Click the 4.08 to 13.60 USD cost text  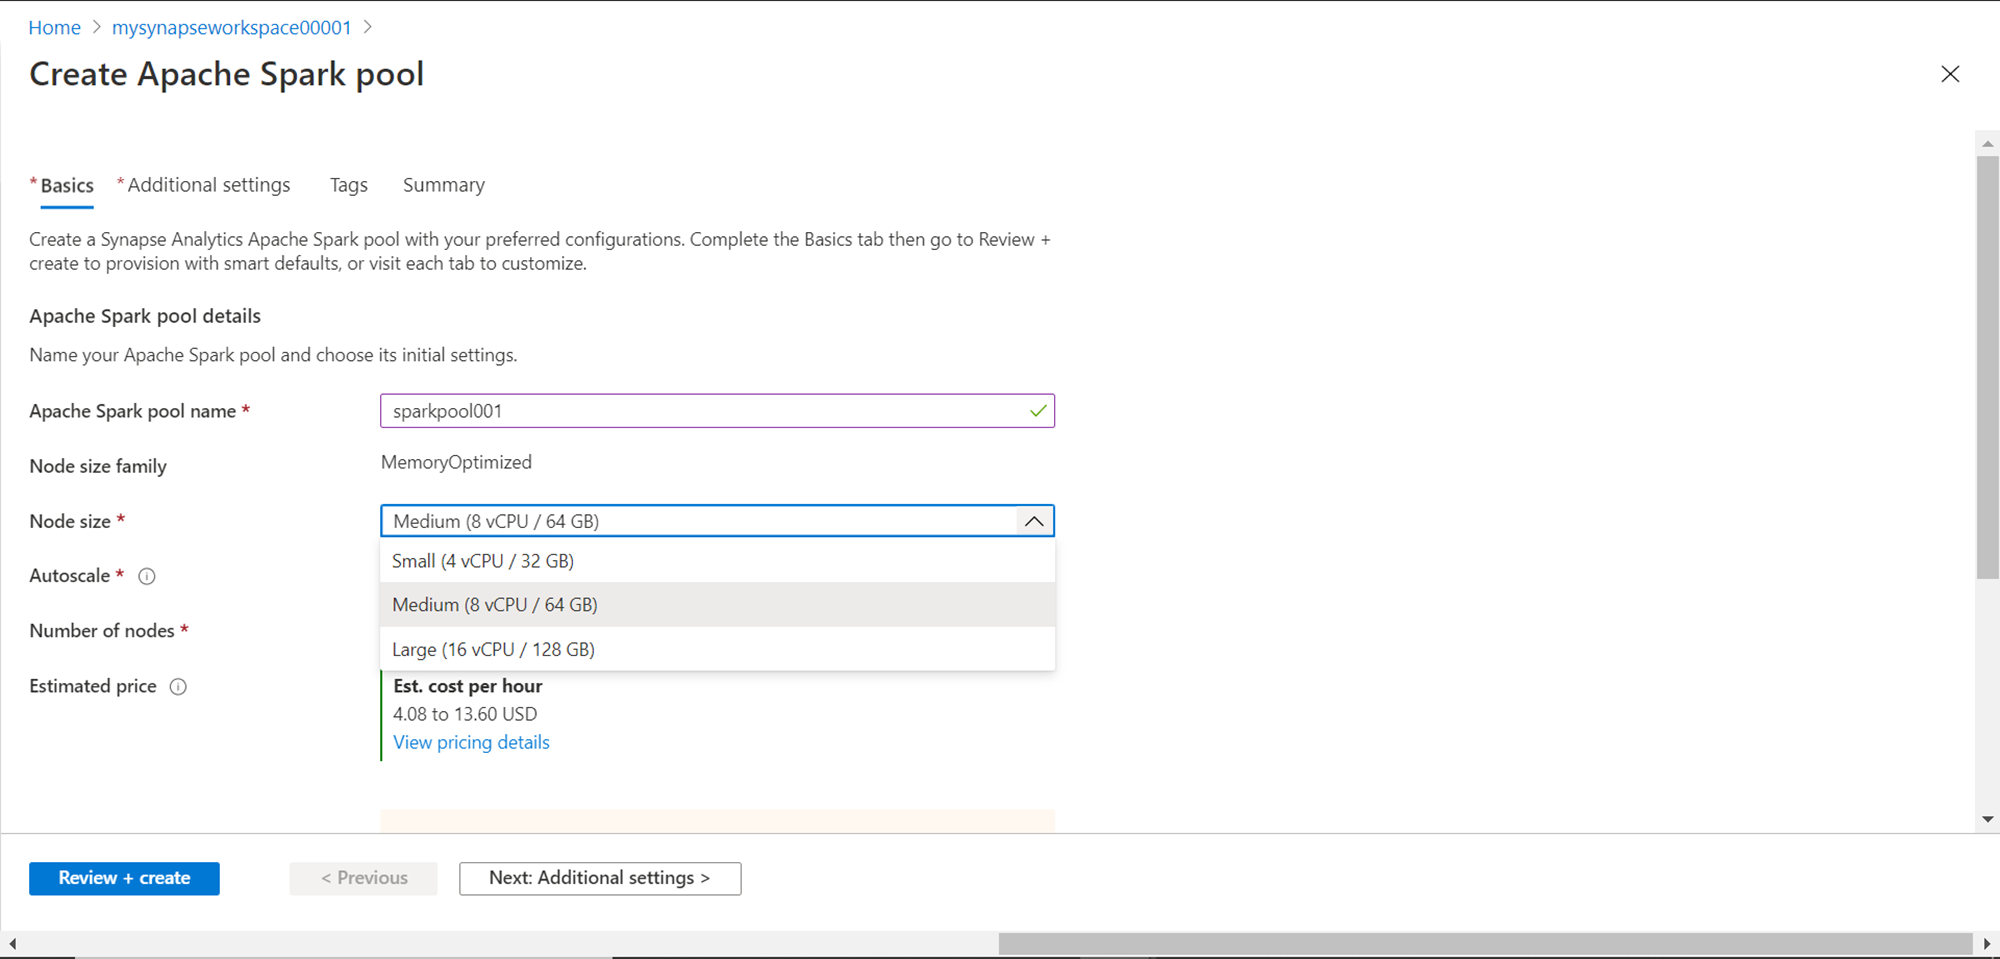465,714
